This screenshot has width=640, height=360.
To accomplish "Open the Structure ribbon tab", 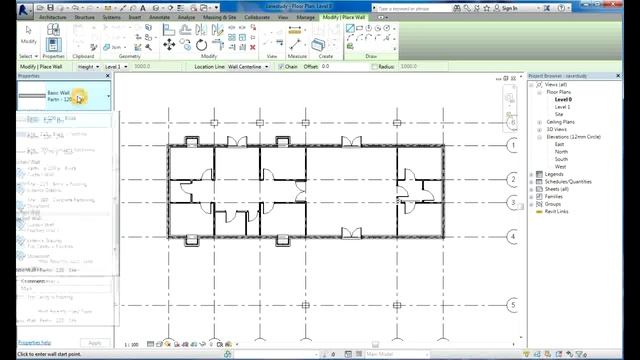I will pyautogui.click(x=84, y=18).
